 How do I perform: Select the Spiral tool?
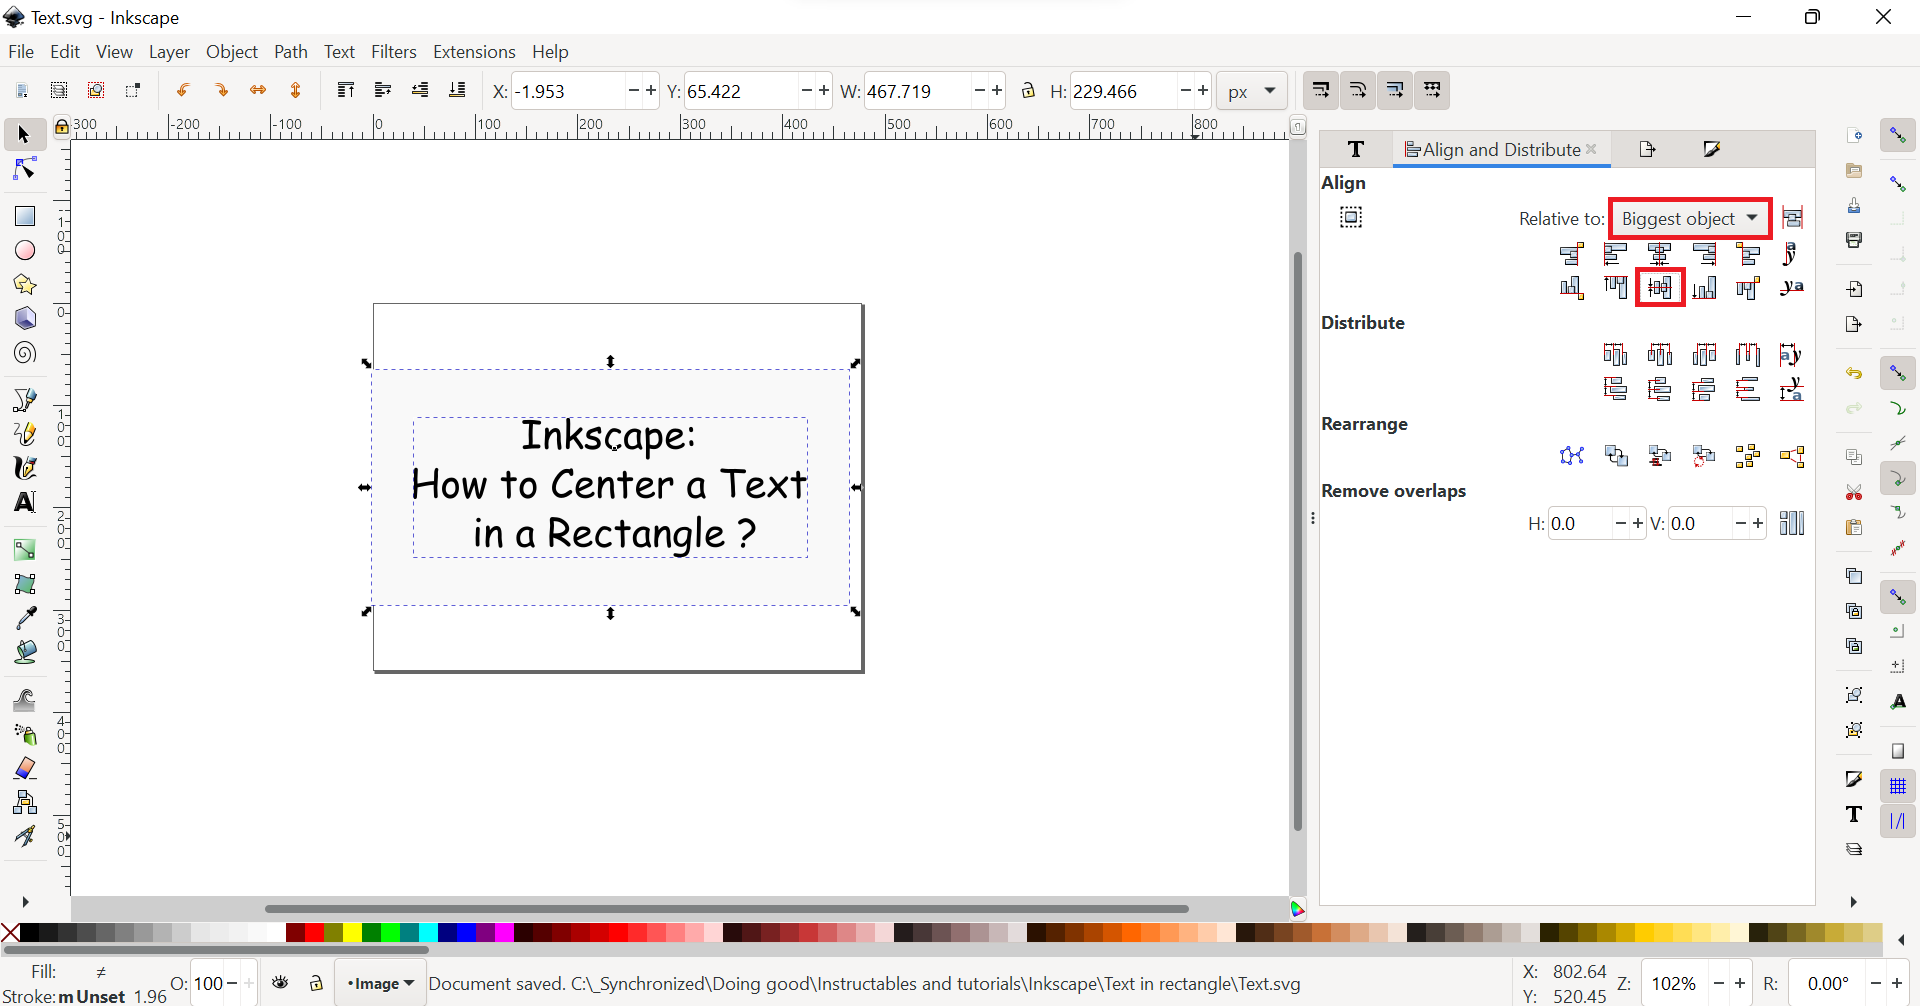[24, 352]
